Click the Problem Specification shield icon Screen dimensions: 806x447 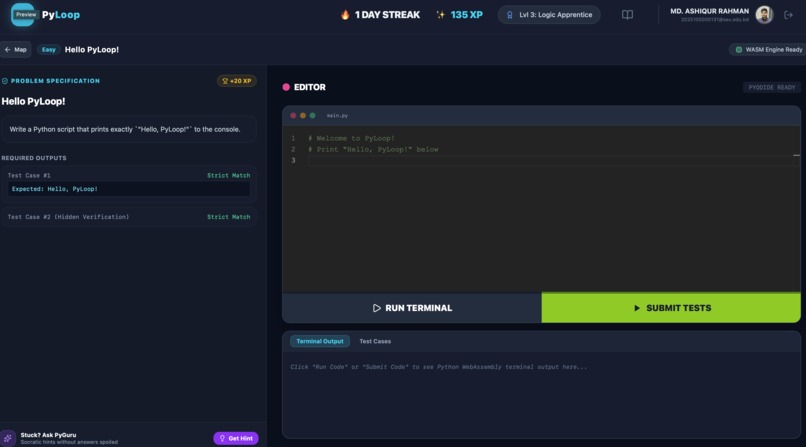click(5, 81)
